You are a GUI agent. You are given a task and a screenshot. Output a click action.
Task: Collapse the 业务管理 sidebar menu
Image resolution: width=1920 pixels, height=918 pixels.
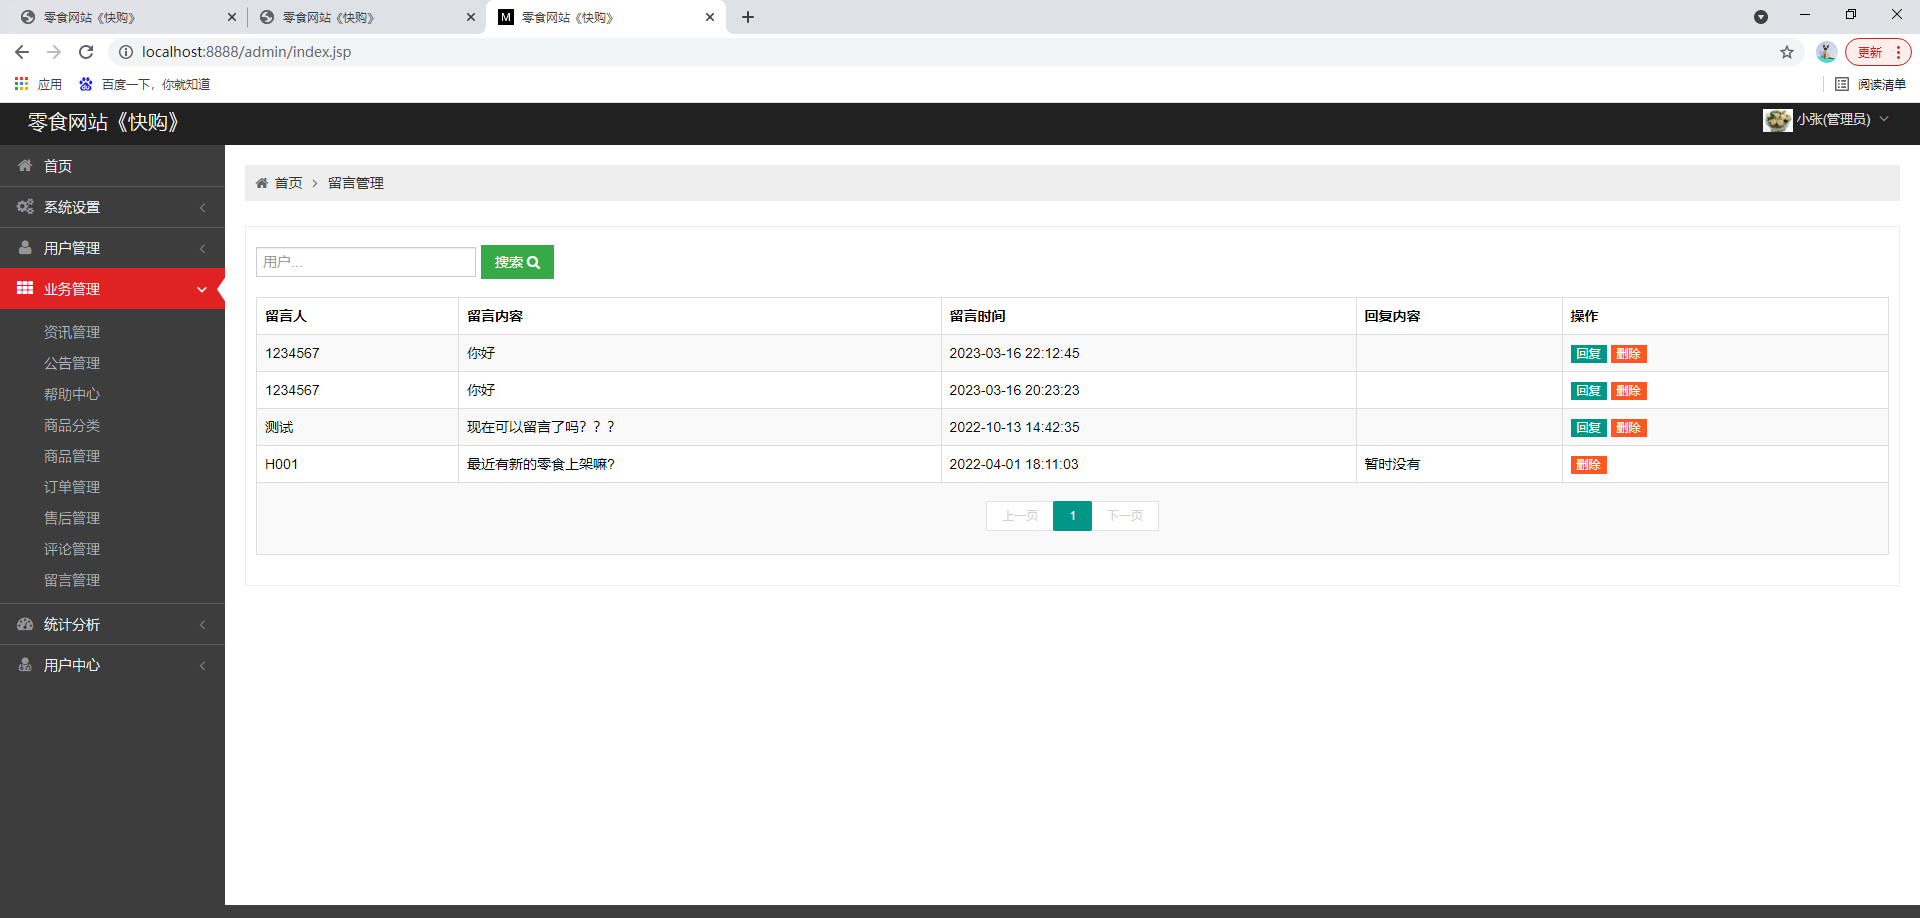pyautogui.click(x=112, y=289)
